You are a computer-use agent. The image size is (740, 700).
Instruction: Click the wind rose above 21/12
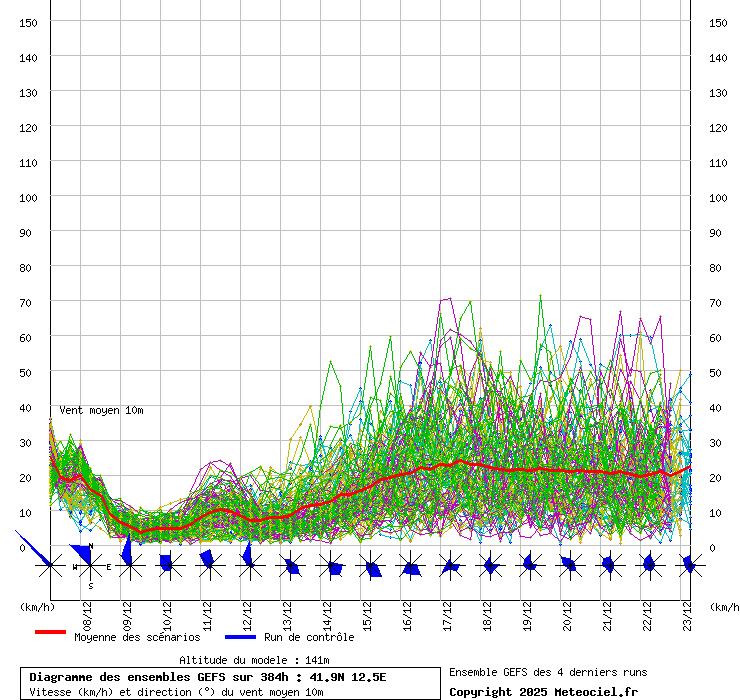click(x=609, y=566)
